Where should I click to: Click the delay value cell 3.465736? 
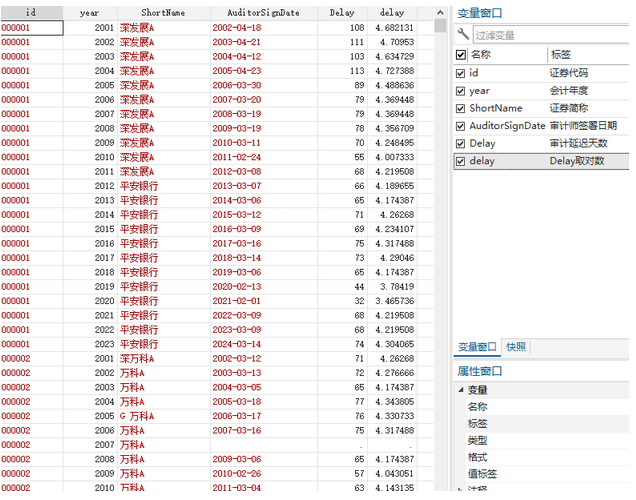click(x=392, y=301)
